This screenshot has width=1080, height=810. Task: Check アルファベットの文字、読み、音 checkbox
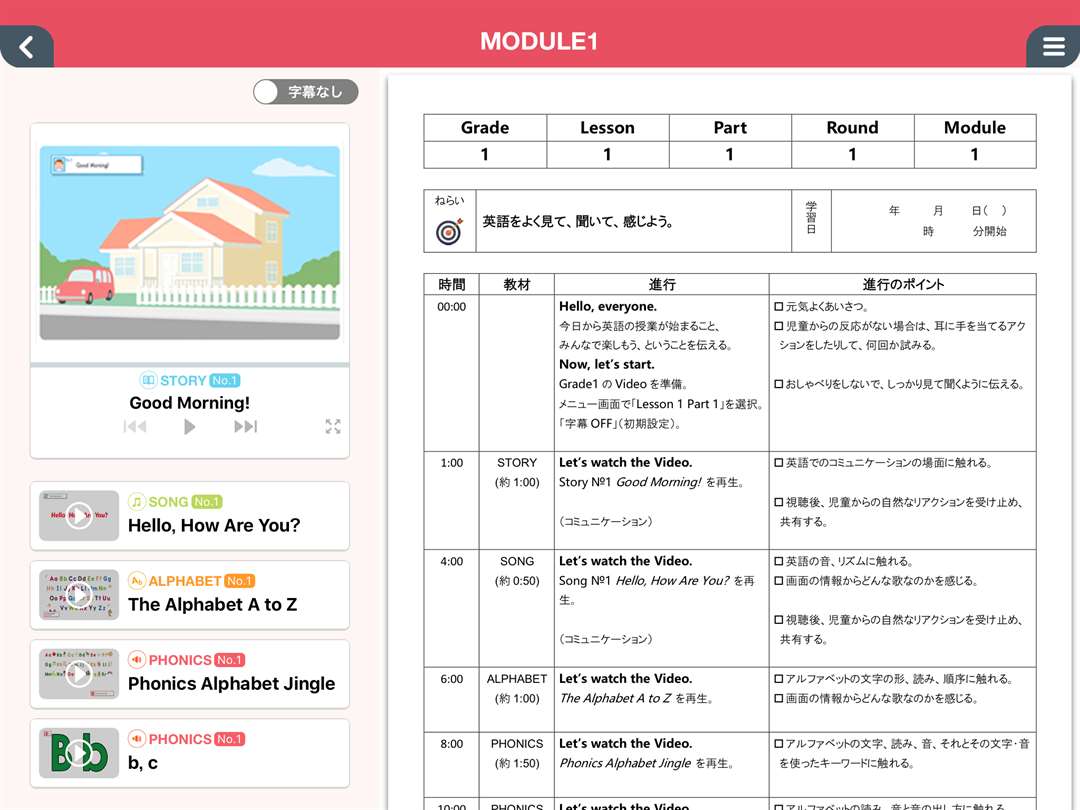(778, 744)
